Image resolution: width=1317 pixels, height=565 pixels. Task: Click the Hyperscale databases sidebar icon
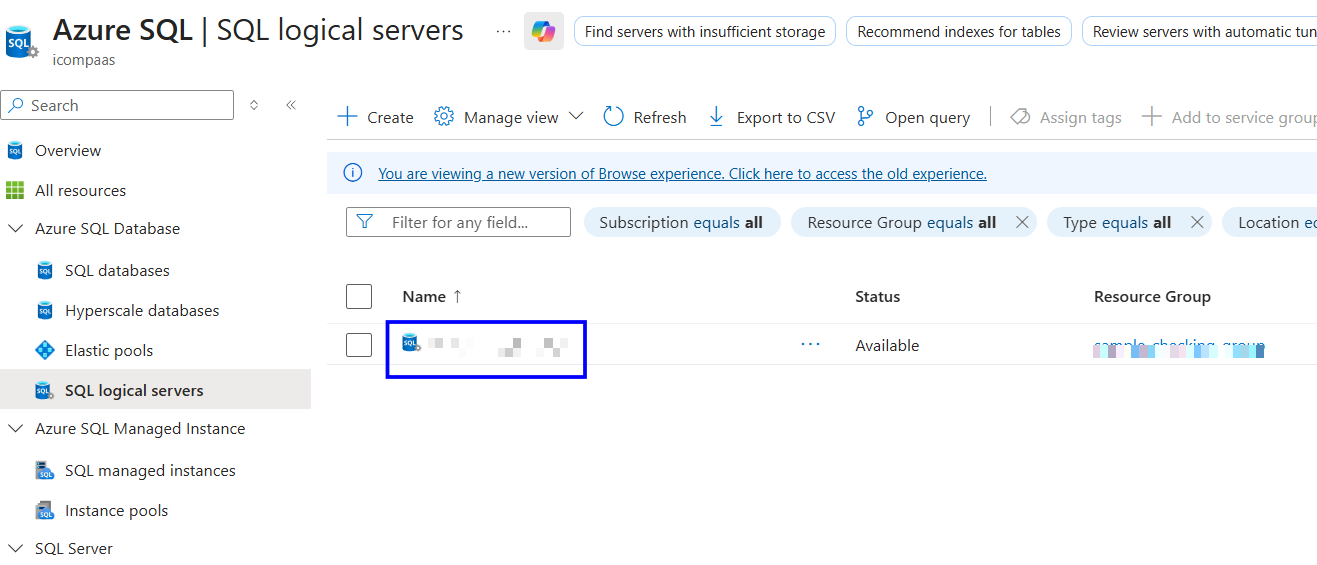pos(45,311)
